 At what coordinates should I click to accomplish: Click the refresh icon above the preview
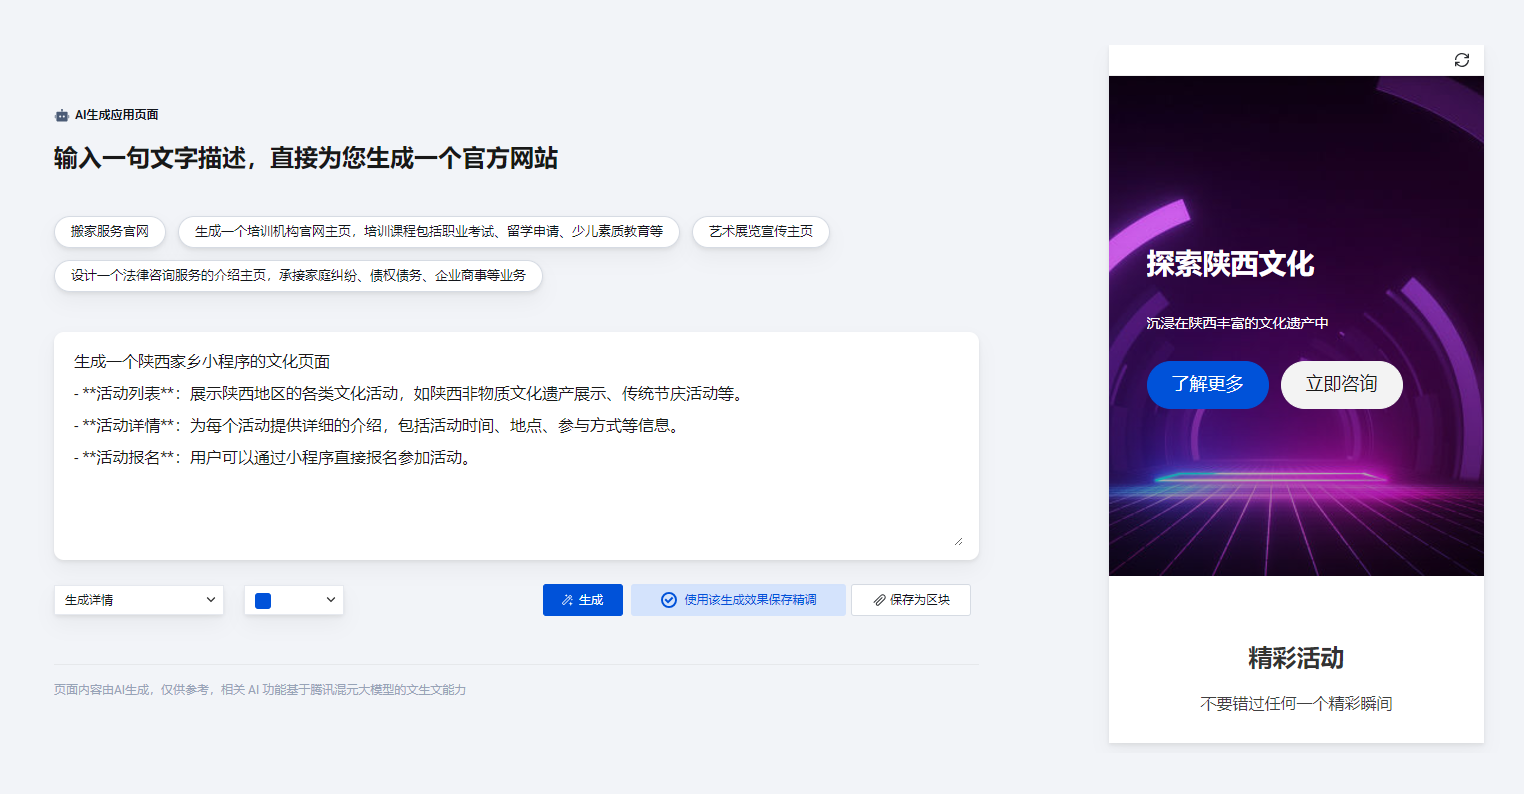pyautogui.click(x=1461, y=60)
